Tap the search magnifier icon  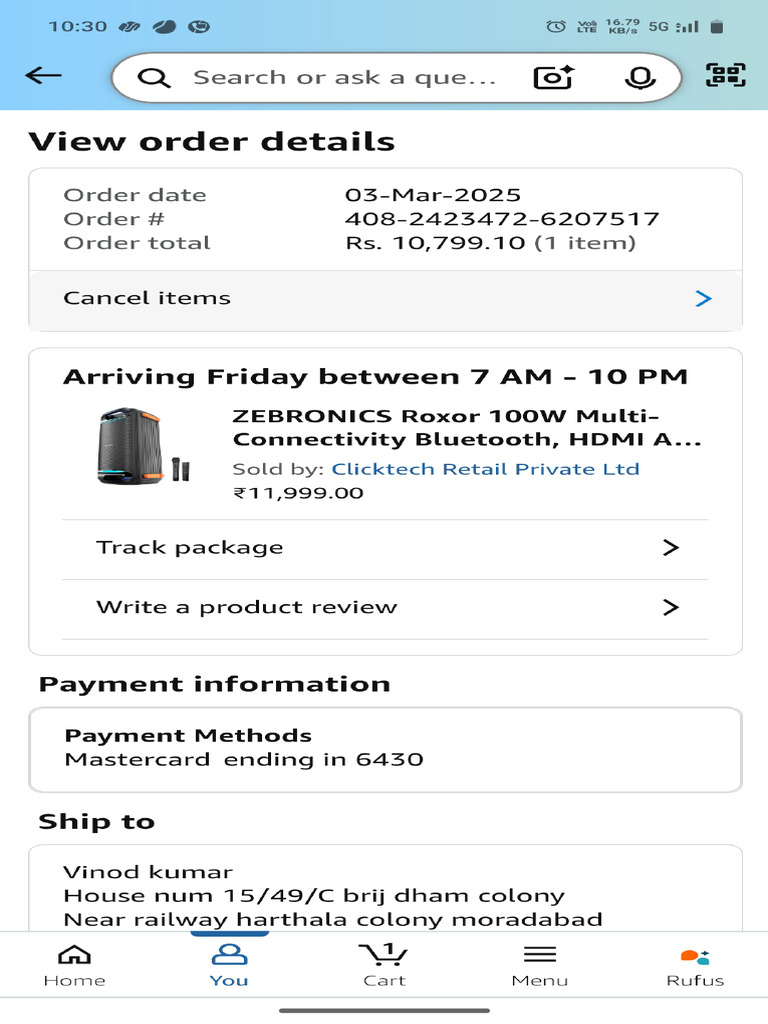[154, 78]
